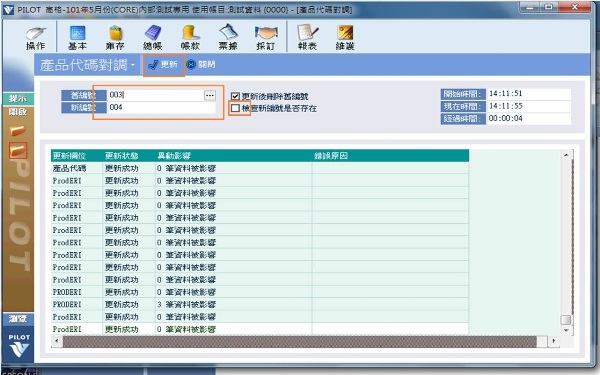
Task: Click the vertical scrollbar thumb of grid
Action: (566, 320)
